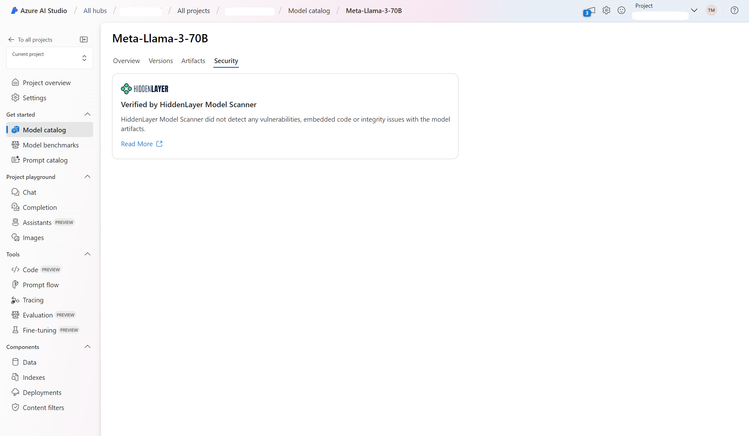Collapse the Get started section

(87, 114)
